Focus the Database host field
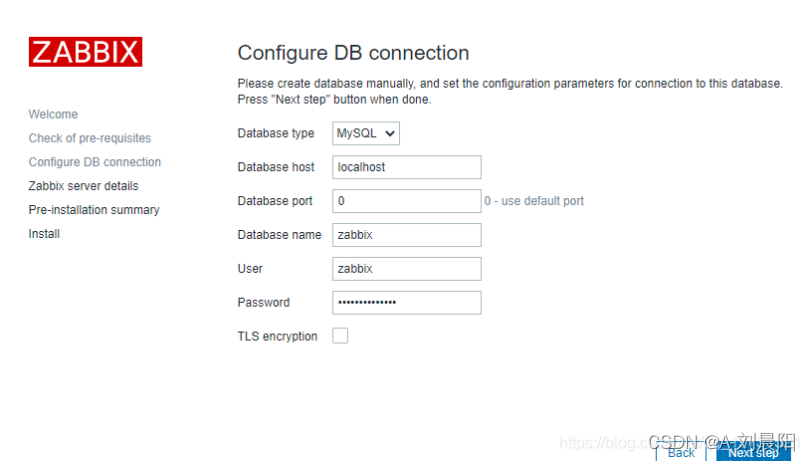This screenshot has height=461, width=810. pyautogui.click(x=406, y=167)
